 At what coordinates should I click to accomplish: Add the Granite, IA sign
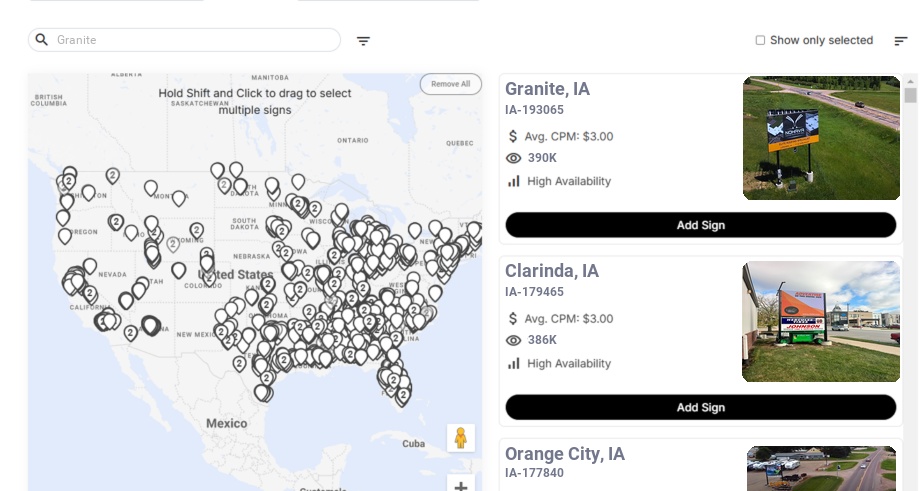click(x=700, y=225)
